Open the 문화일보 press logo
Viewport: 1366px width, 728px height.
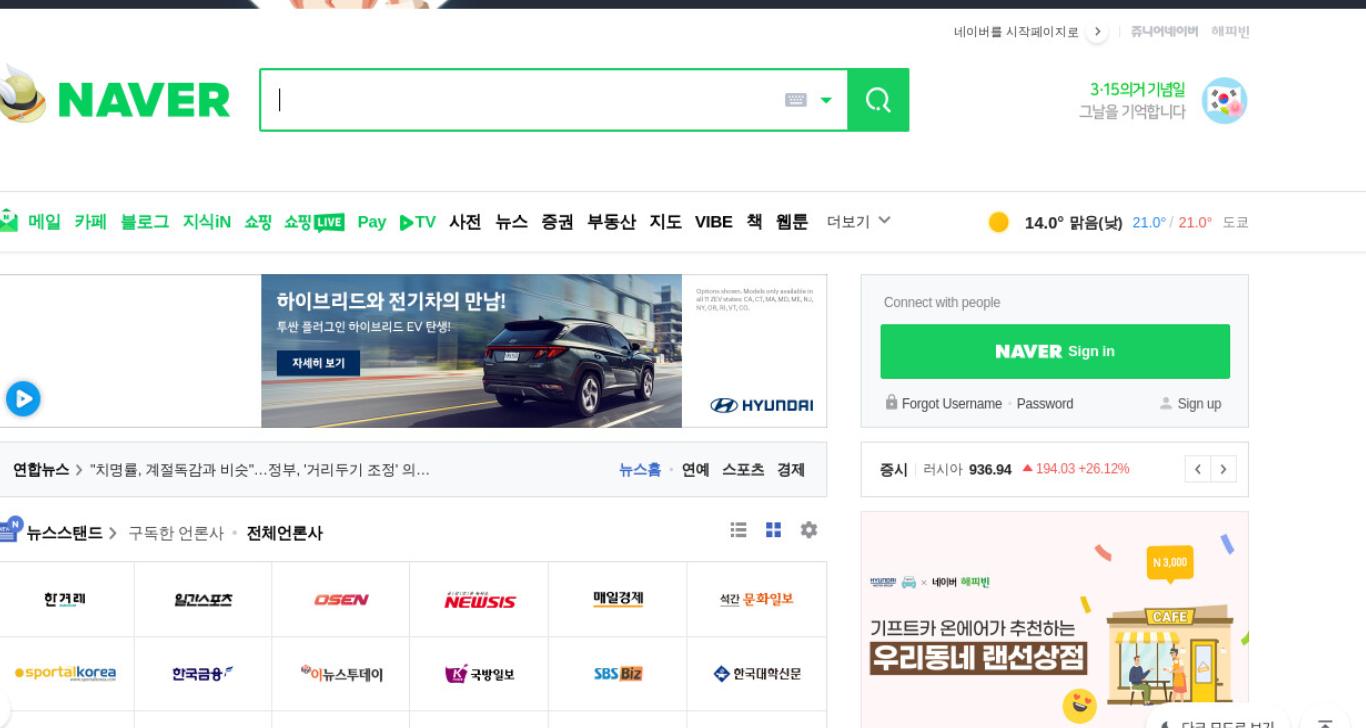point(757,599)
